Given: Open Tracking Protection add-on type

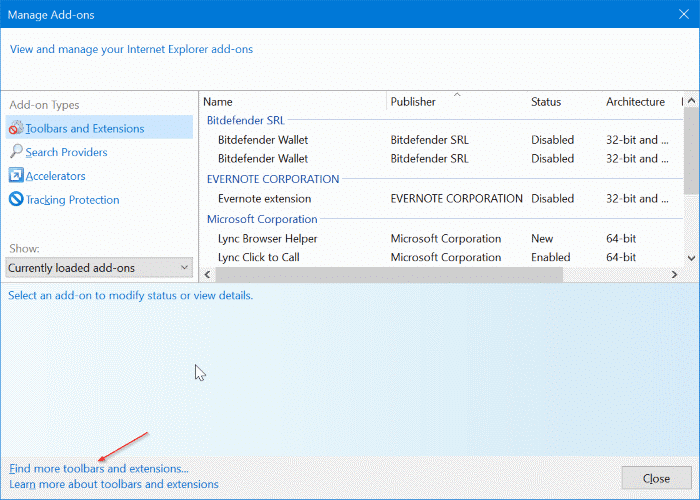Looking at the screenshot, I should point(72,200).
